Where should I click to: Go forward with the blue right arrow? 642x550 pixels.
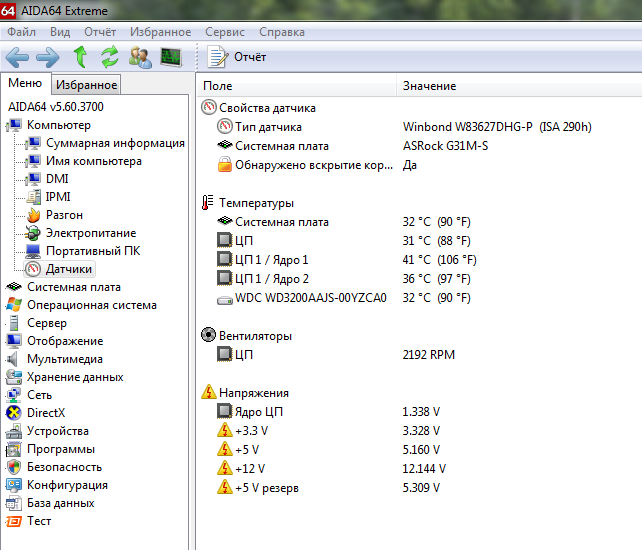coord(48,57)
